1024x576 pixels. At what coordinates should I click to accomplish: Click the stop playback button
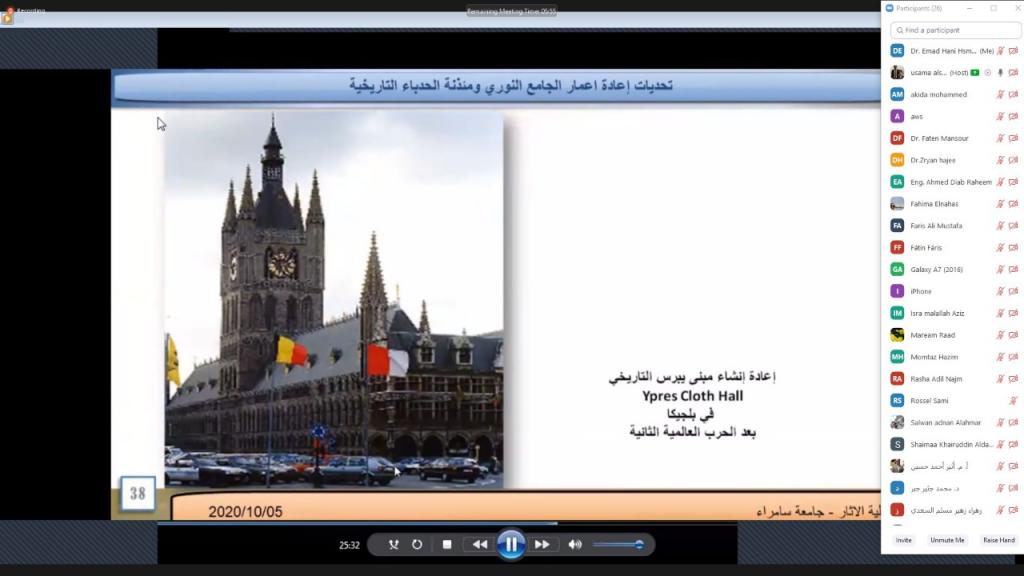click(447, 545)
